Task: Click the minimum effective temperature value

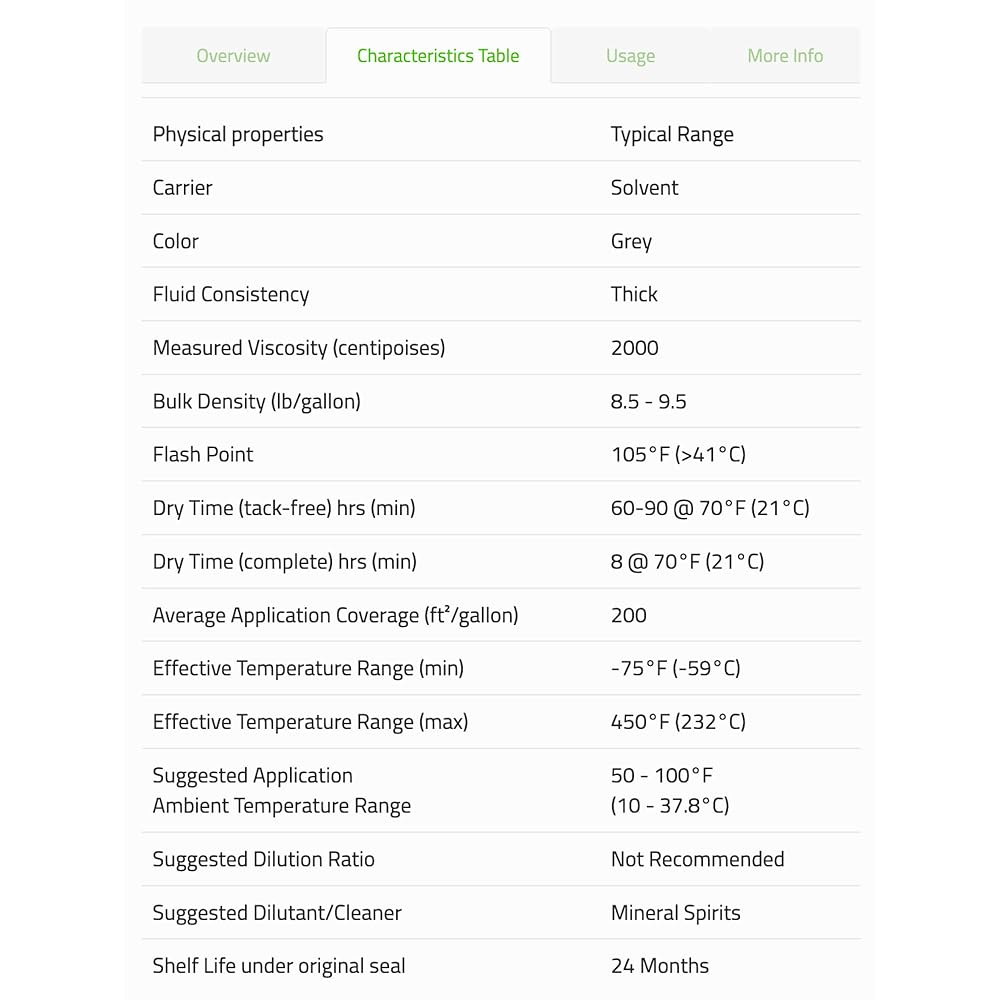Action: pyautogui.click(x=675, y=669)
